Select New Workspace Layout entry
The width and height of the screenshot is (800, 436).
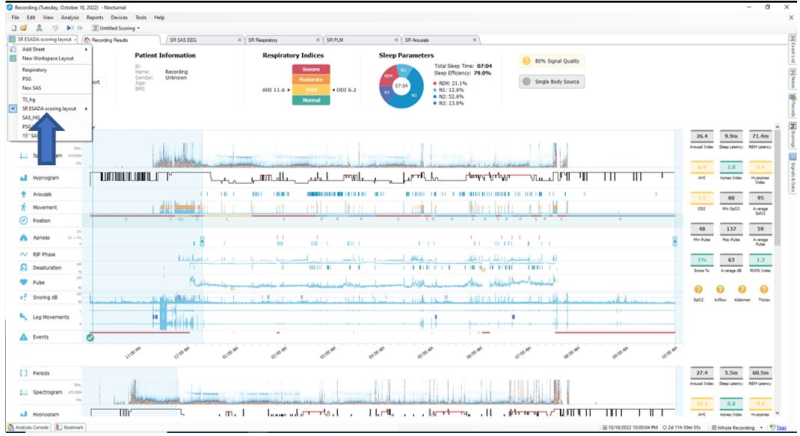pos(49,59)
